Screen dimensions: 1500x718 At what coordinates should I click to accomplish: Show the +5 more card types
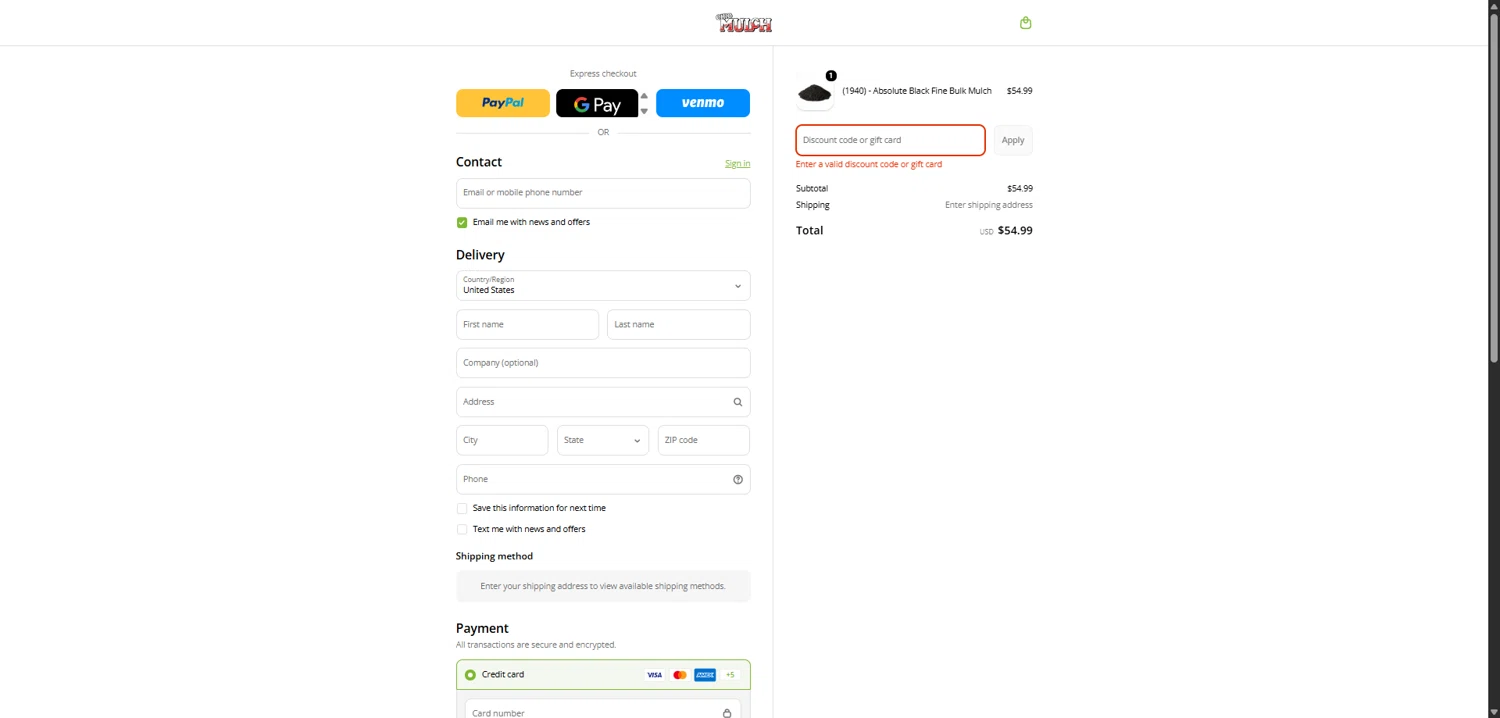coord(730,675)
